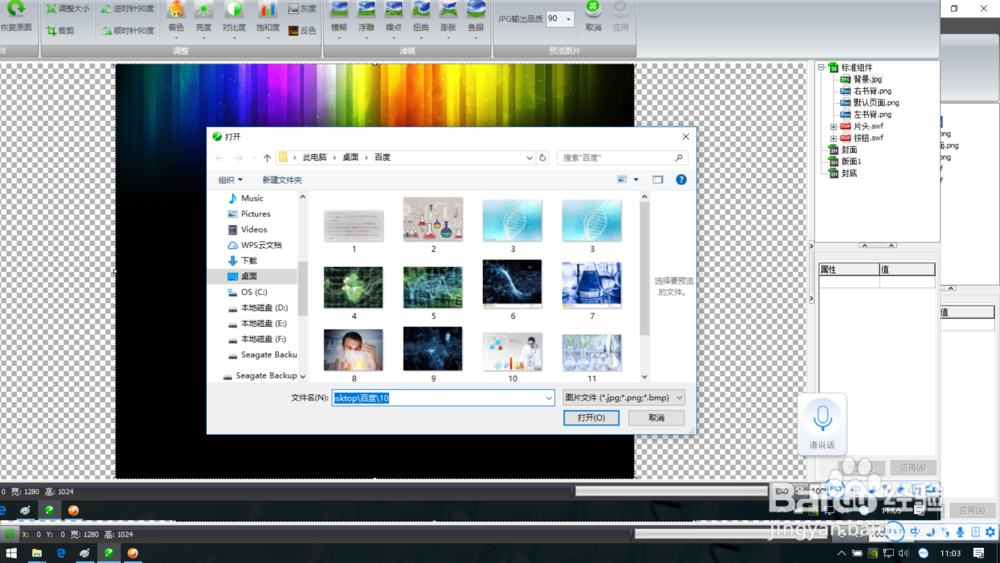The height and width of the screenshot is (563, 1000).
Task: Select Pictures in the sidebar
Action: click(x=249, y=214)
